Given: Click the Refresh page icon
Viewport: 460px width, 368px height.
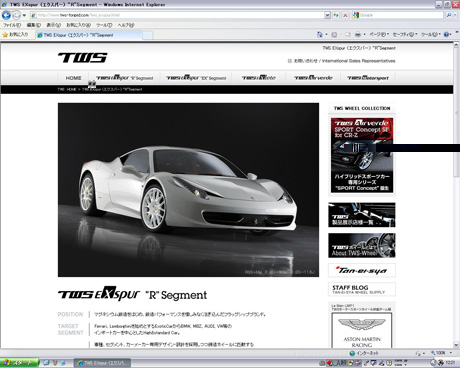Looking at the screenshot, I should click(336, 15).
